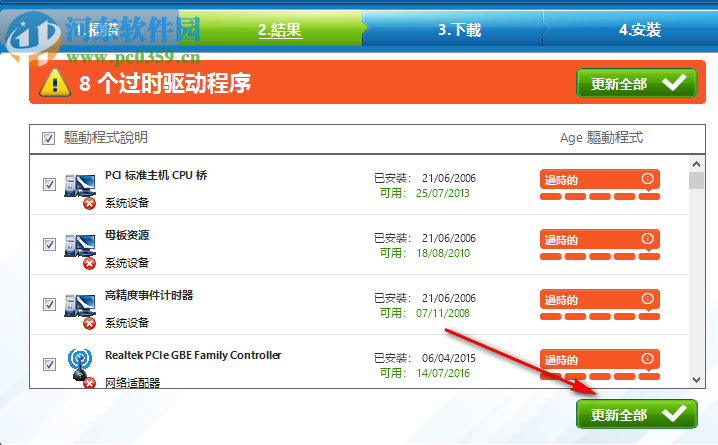Screen dimensions: 718x445
Task: Click 過時的 status badge for 母板资源
Action: click(599, 239)
